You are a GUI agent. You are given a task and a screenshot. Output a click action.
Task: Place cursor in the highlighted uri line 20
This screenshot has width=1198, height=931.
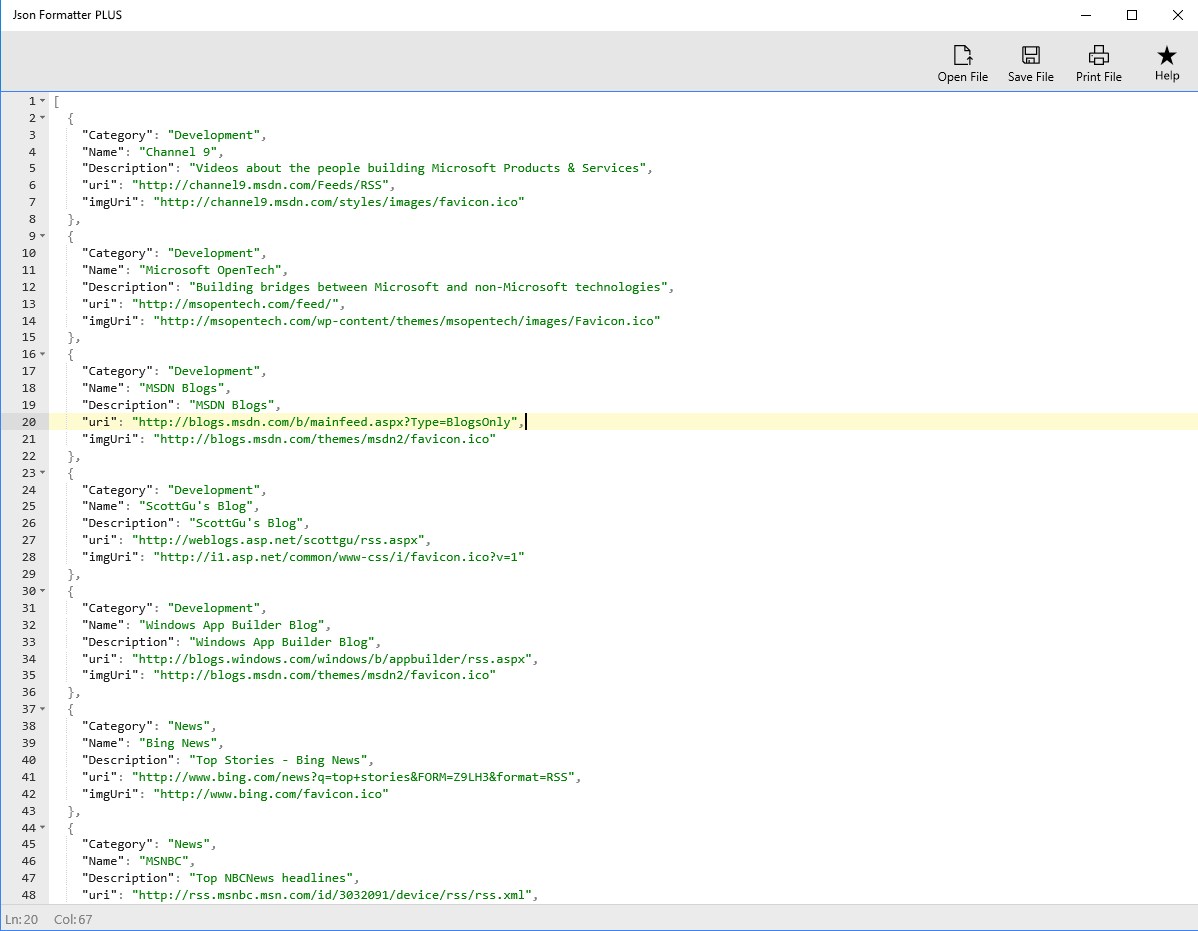click(x=330, y=421)
